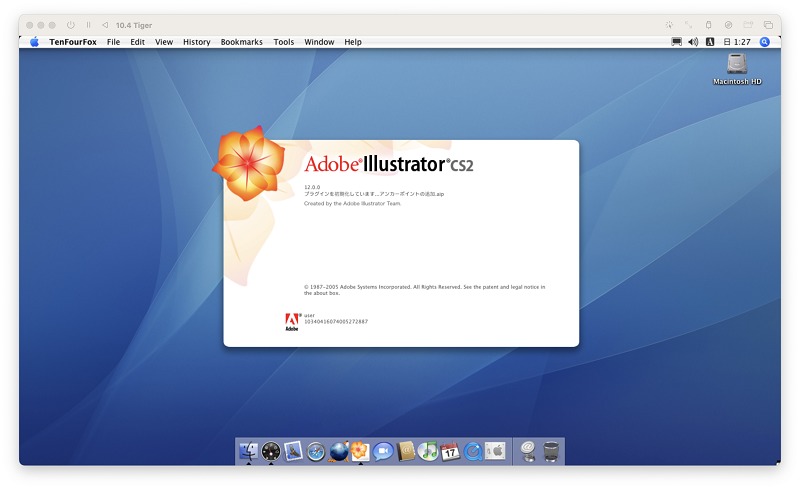Viewport: 800px width, 489px height.
Task: Click the Adobe Illustrator CS2 title on splash
Action: 389,164
